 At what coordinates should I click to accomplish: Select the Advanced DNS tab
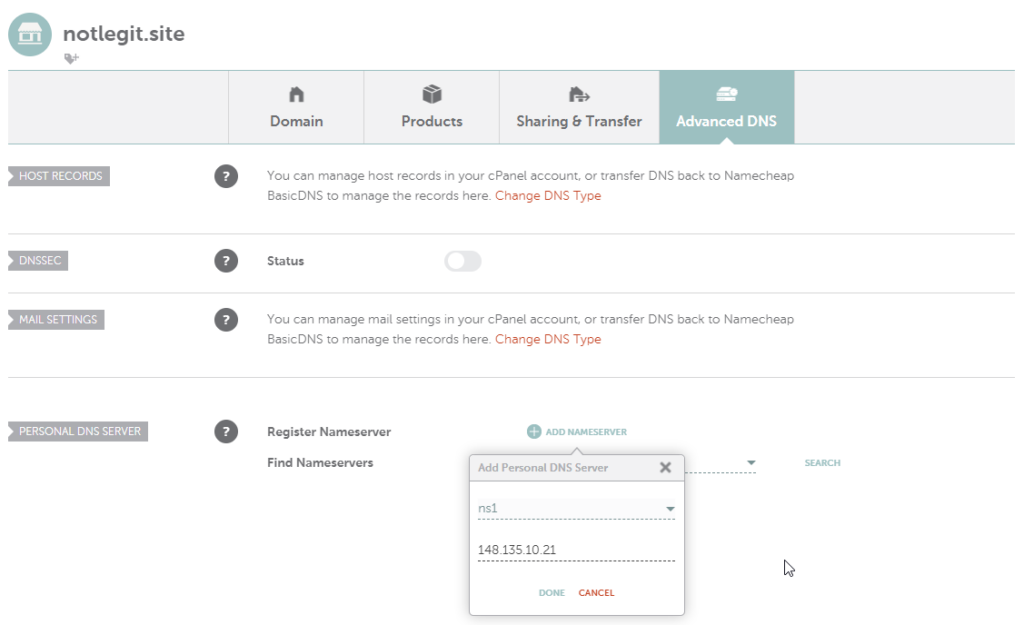(726, 107)
